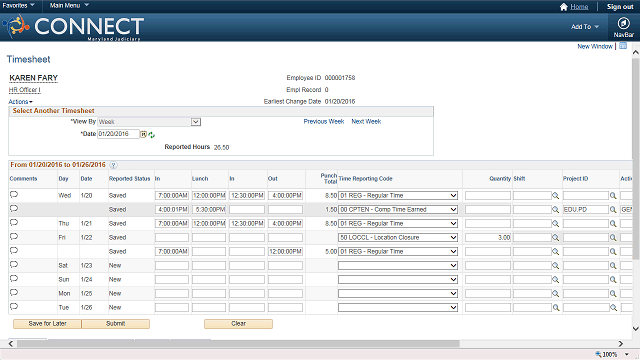
Task: Open Time Reporting Code dropdown for Sat 1/23
Action: tap(398, 265)
